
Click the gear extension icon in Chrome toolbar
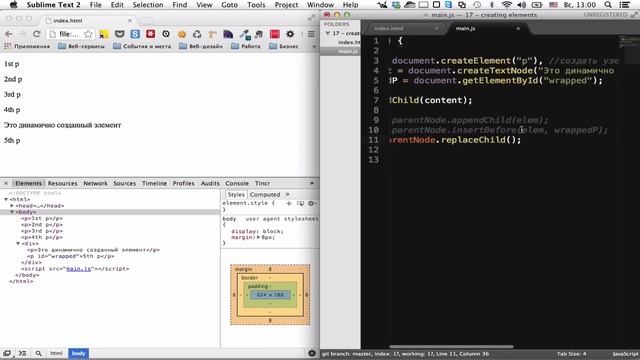(290, 34)
